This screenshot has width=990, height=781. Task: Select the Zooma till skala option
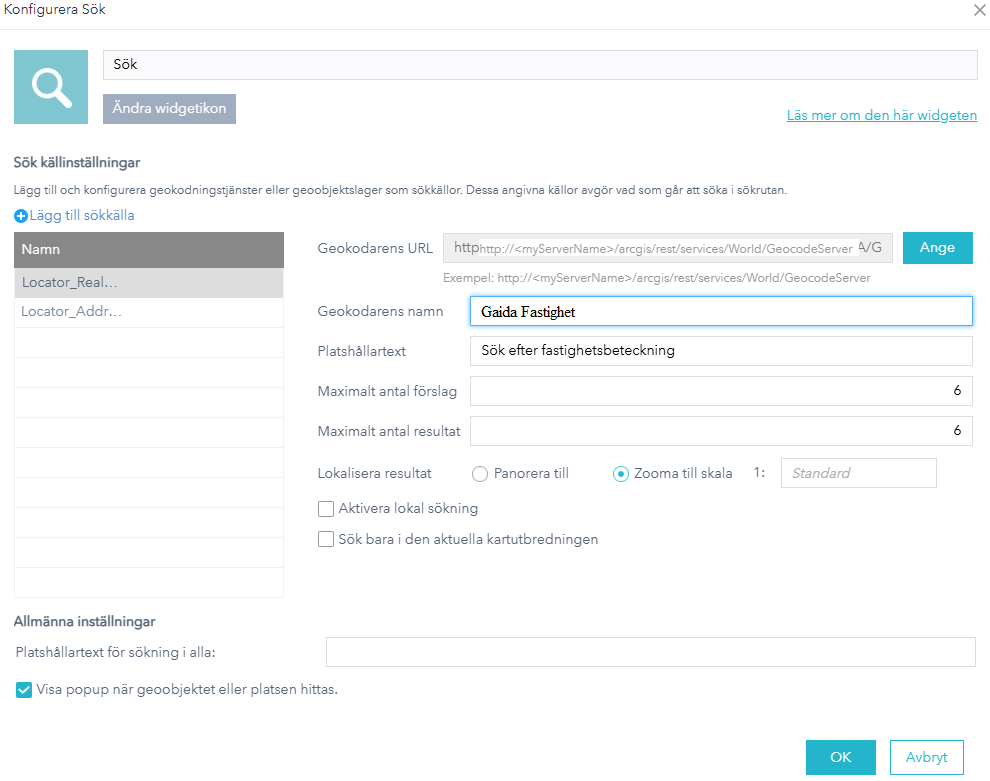click(620, 474)
